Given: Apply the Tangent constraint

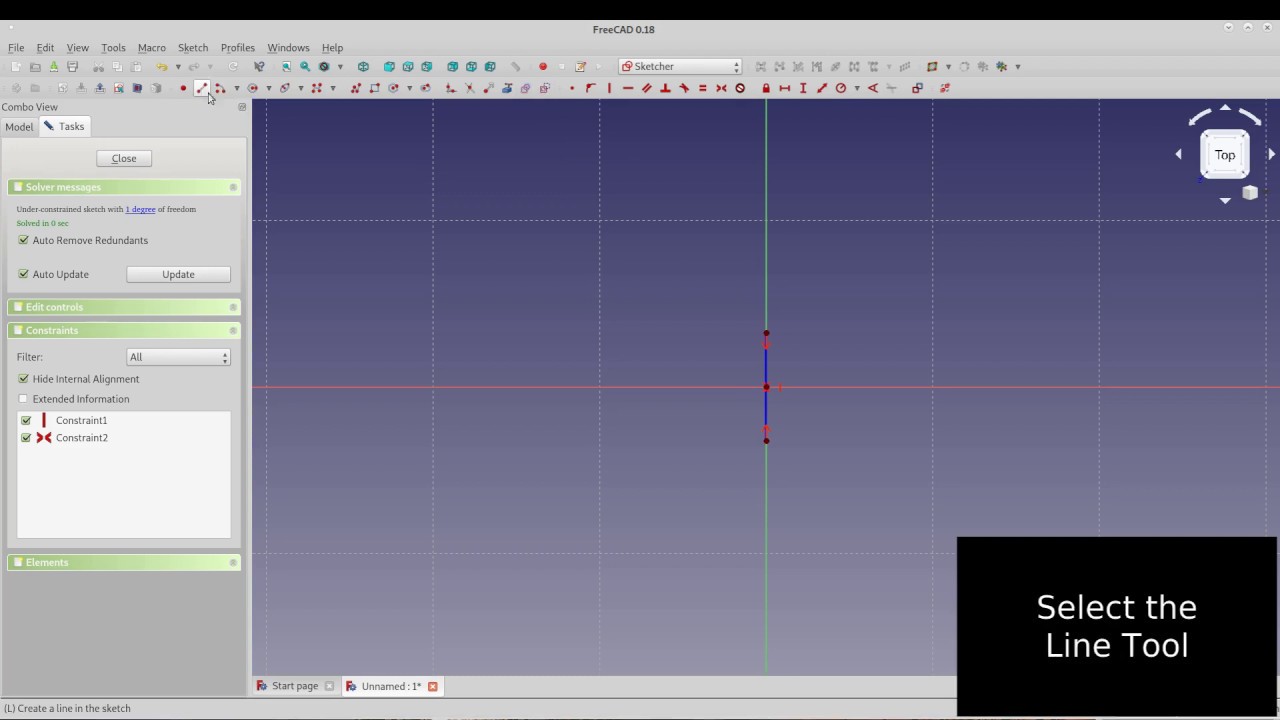Looking at the screenshot, I should 684,88.
